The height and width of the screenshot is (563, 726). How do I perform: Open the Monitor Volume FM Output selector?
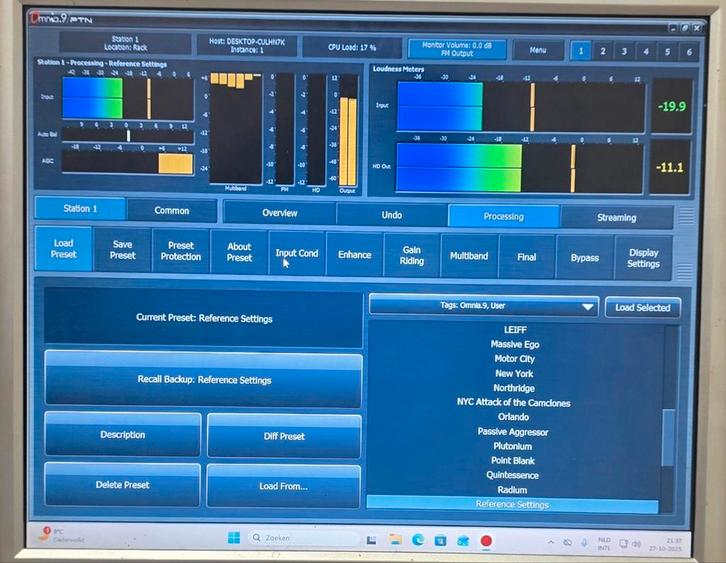[x=456, y=49]
